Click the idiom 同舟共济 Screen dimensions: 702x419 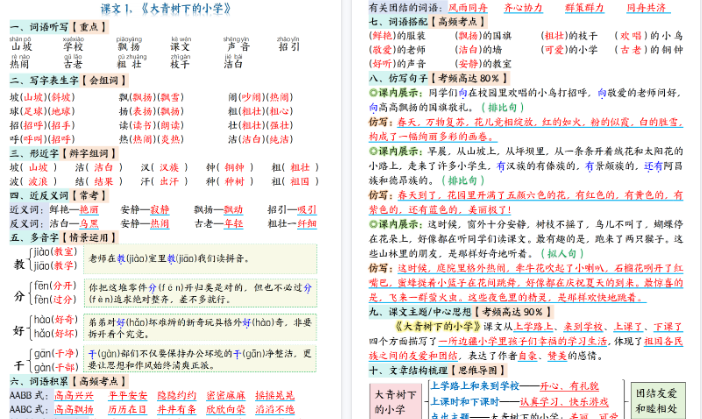click(x=646, y=8)
